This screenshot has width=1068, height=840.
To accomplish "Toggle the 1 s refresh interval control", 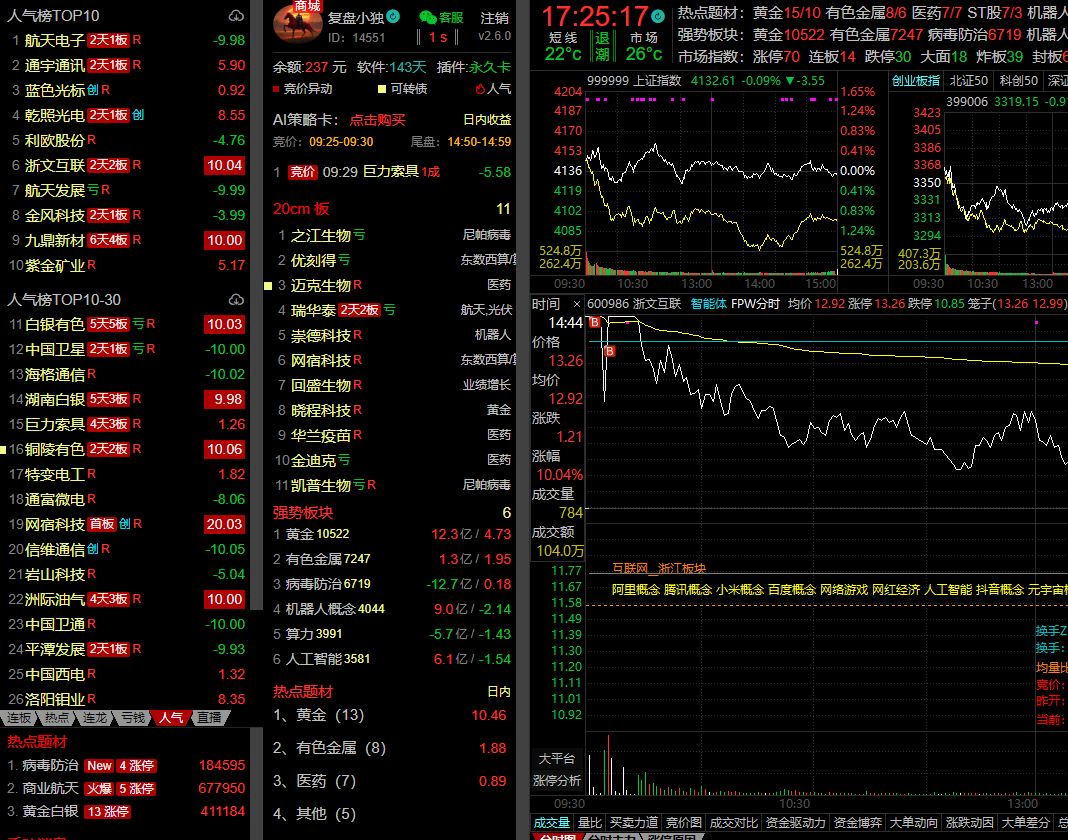I will click(437, 37).
